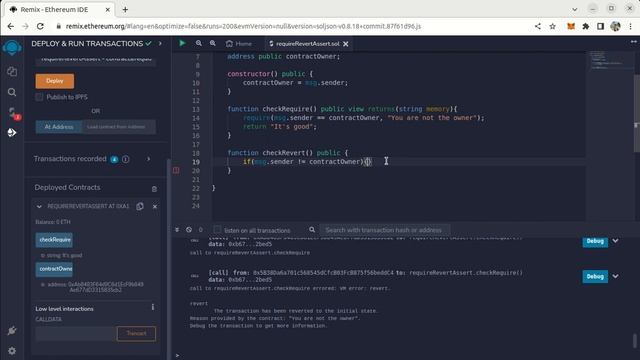Open the browser profile avatar

click(x=615, y=26)
